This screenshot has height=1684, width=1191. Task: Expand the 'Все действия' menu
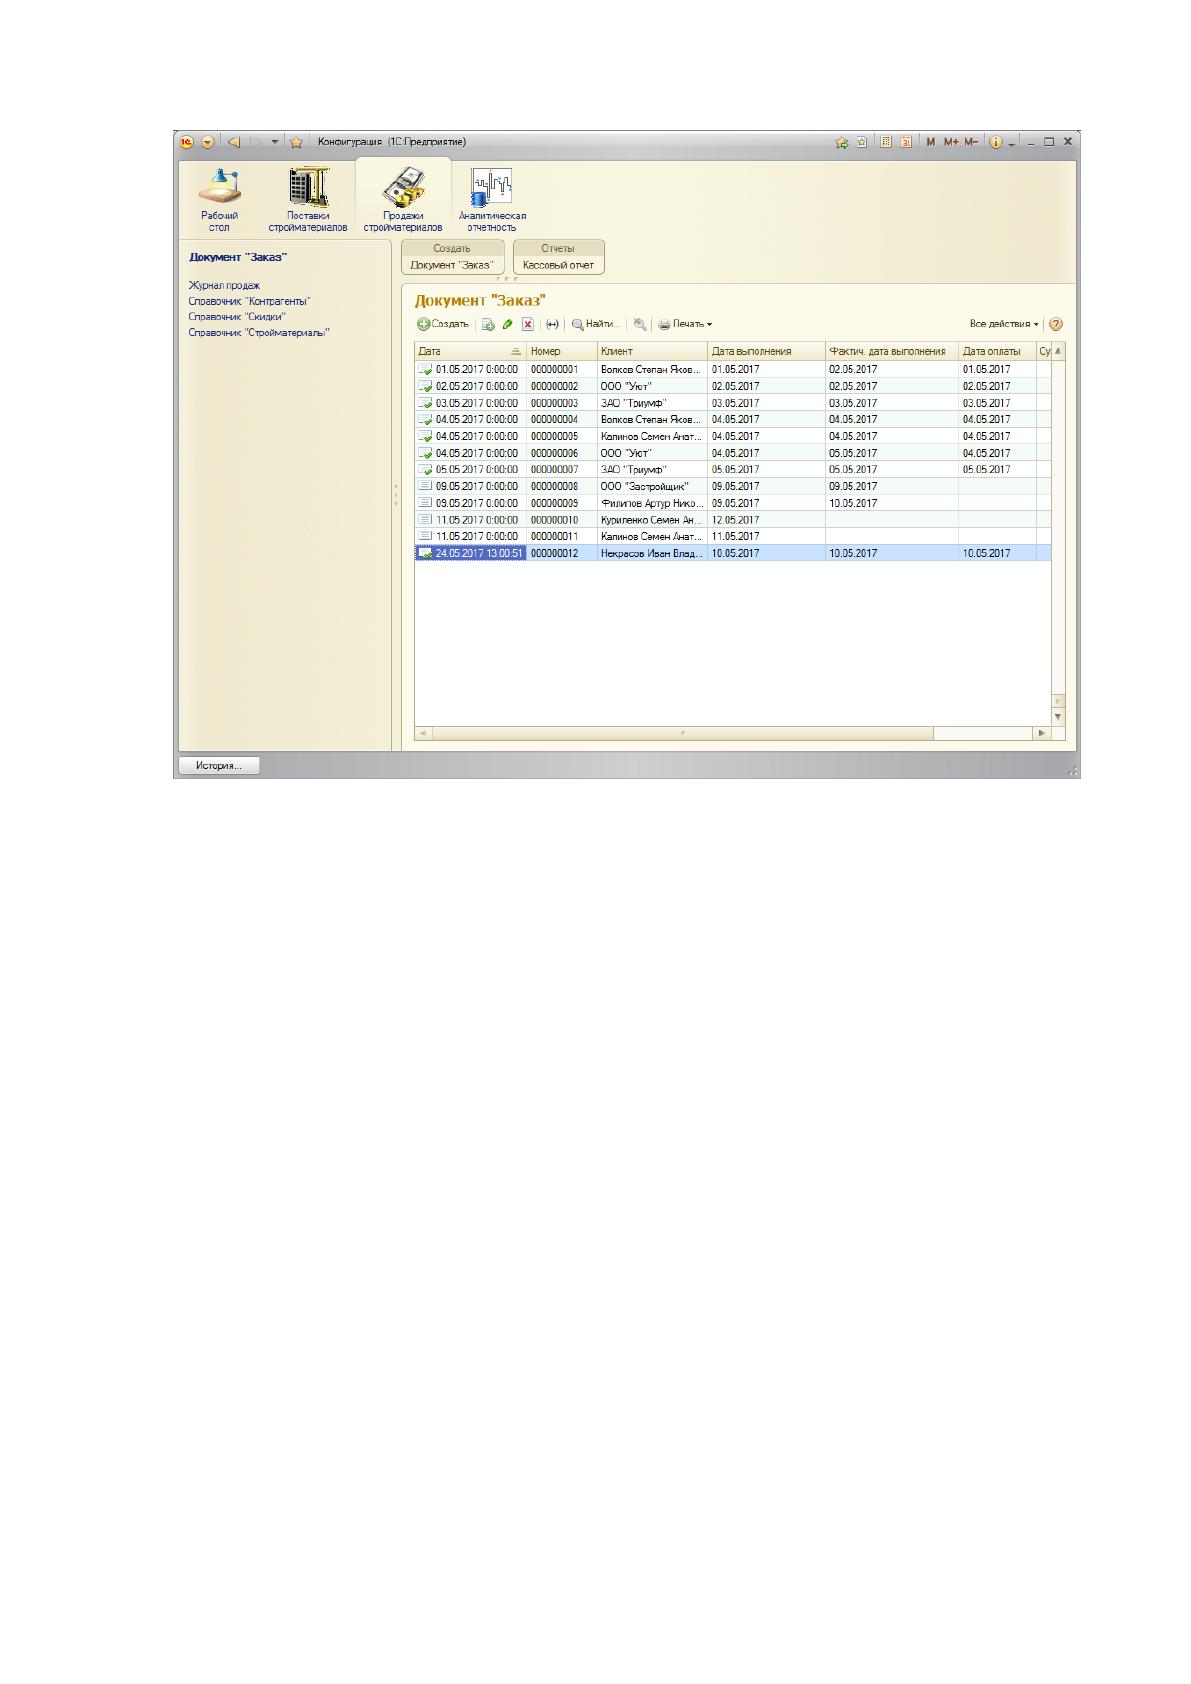tap(1004, 324)
